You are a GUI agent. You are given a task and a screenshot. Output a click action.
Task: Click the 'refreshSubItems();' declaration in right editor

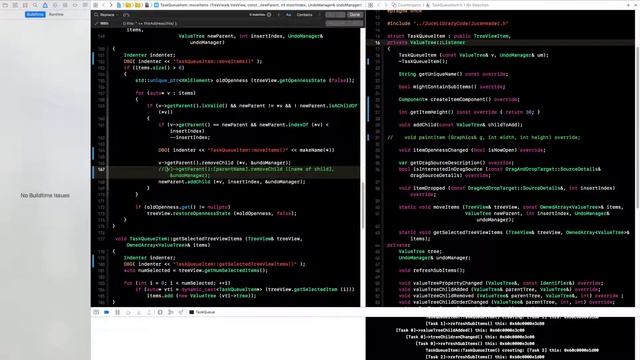pyautogui.click(x=439, y=270)
